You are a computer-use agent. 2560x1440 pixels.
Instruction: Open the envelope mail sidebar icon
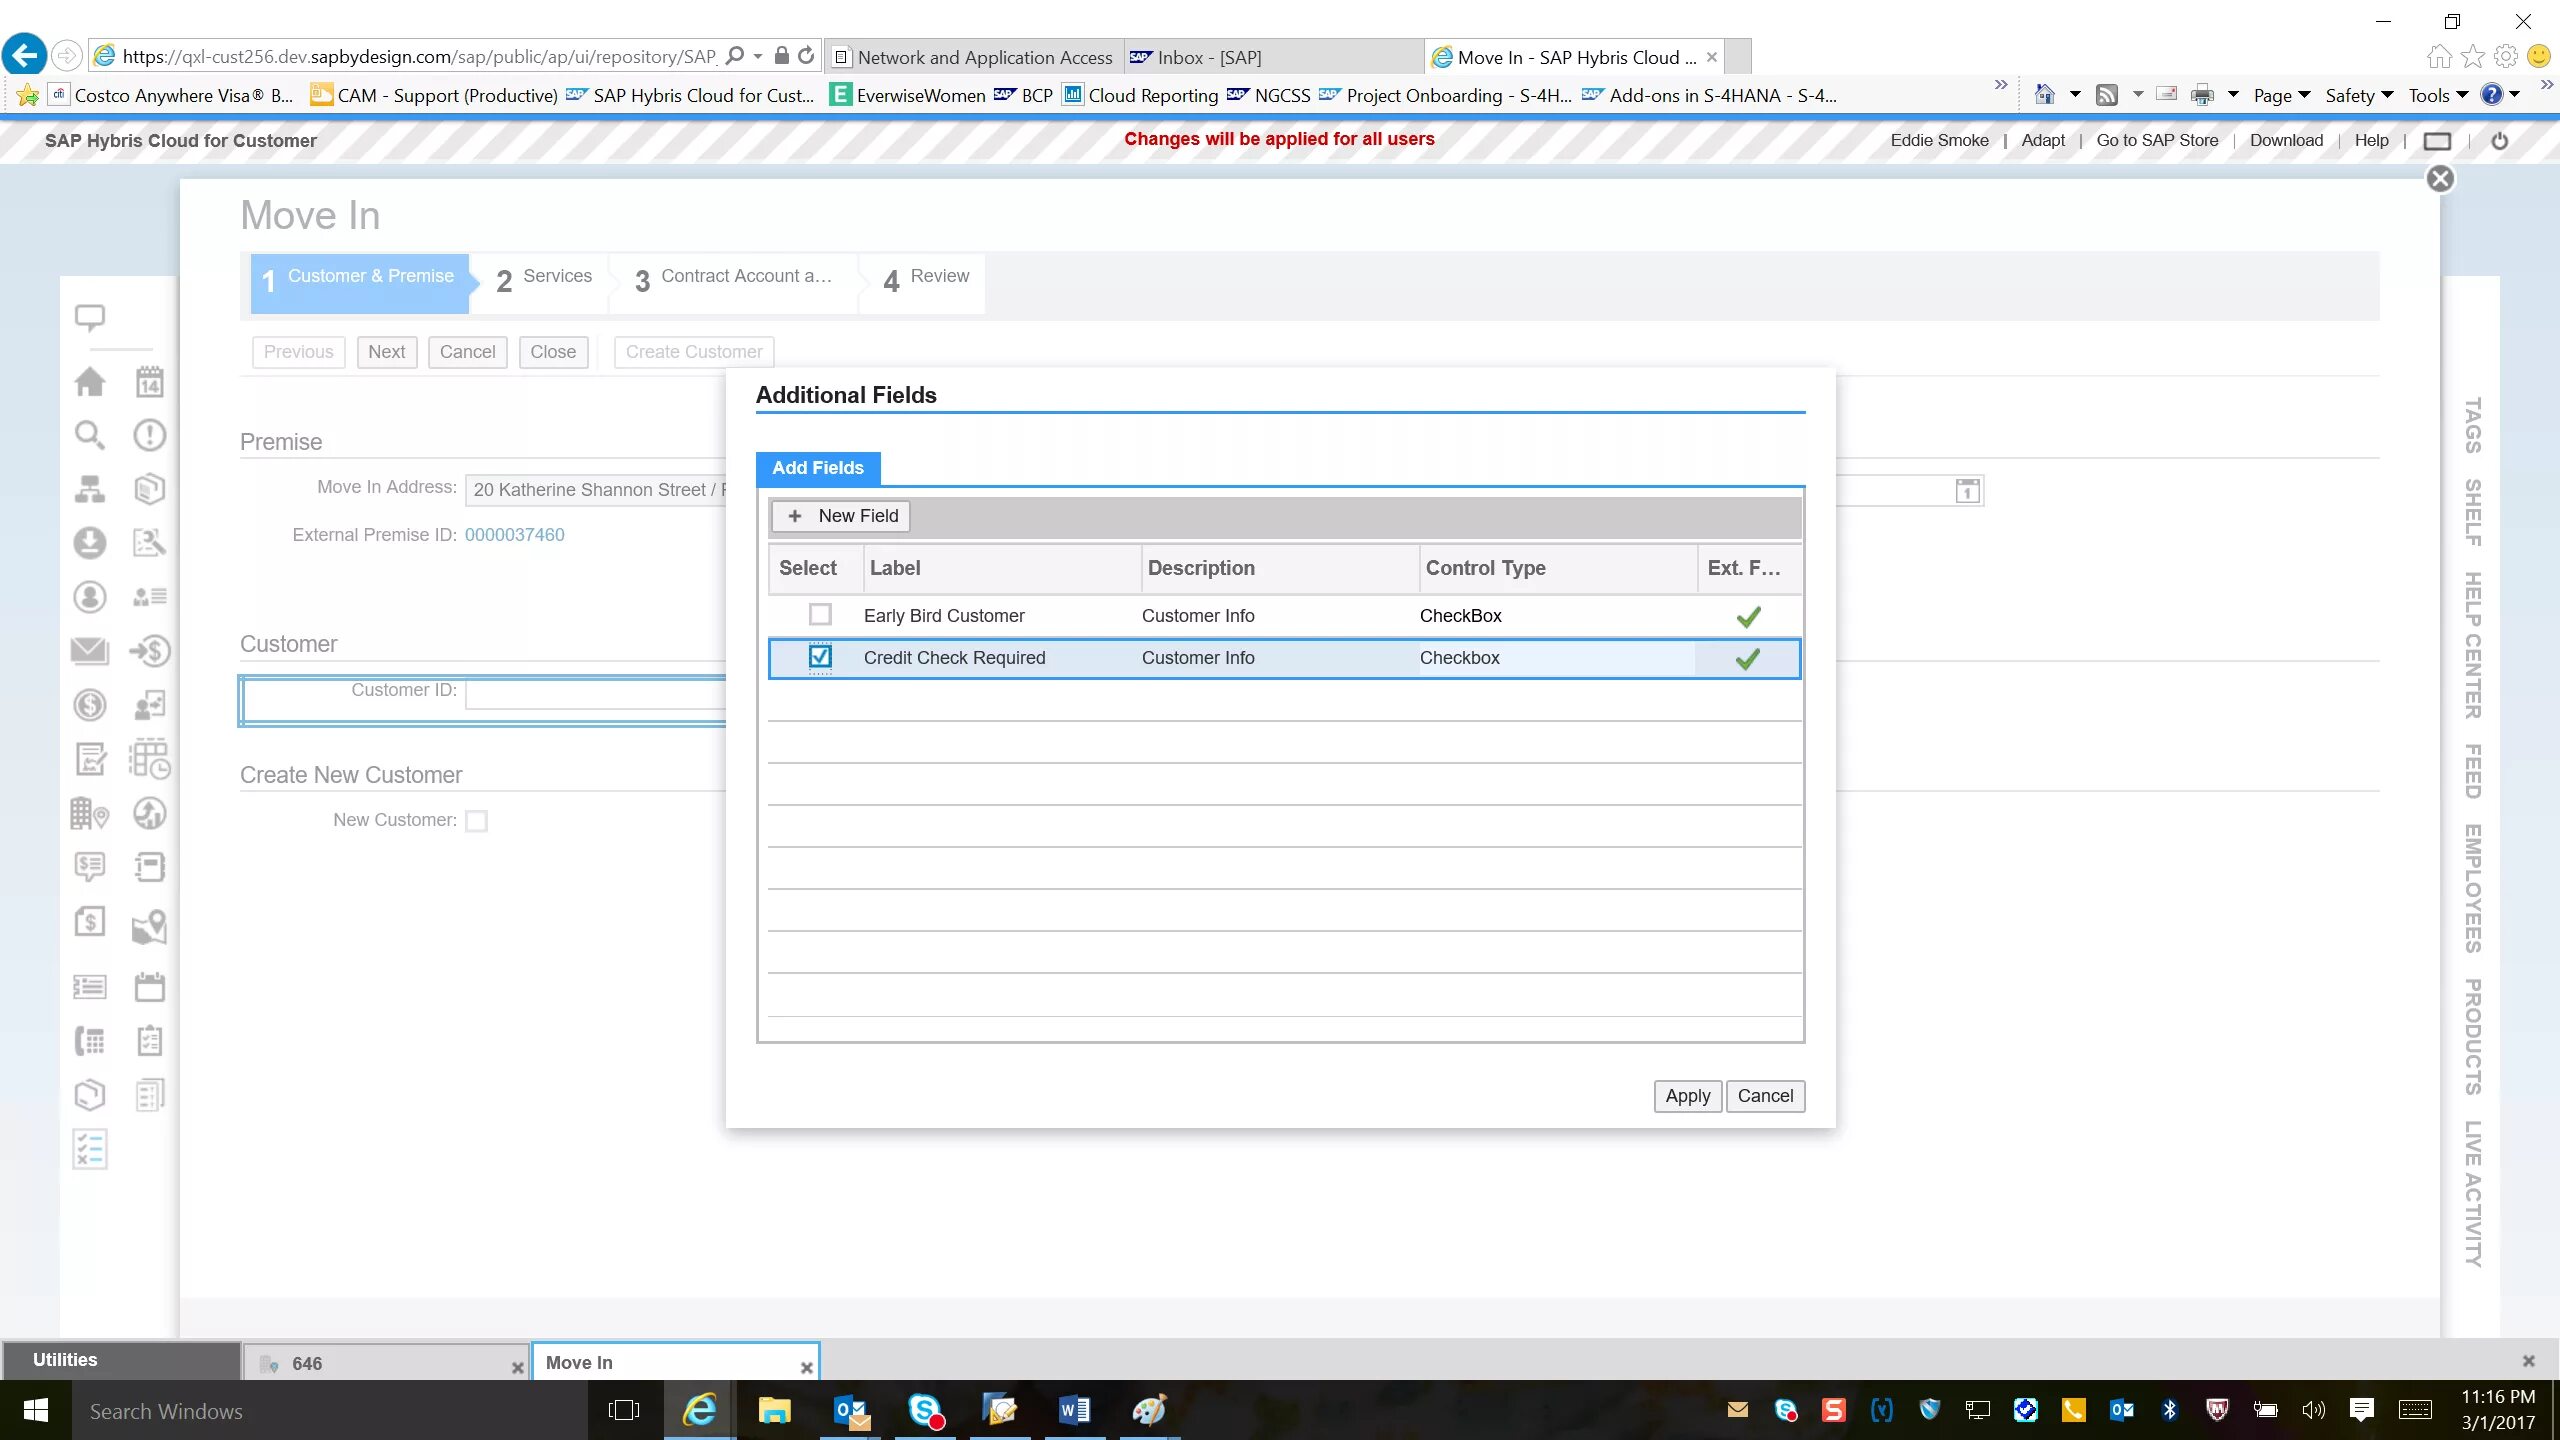90,651
